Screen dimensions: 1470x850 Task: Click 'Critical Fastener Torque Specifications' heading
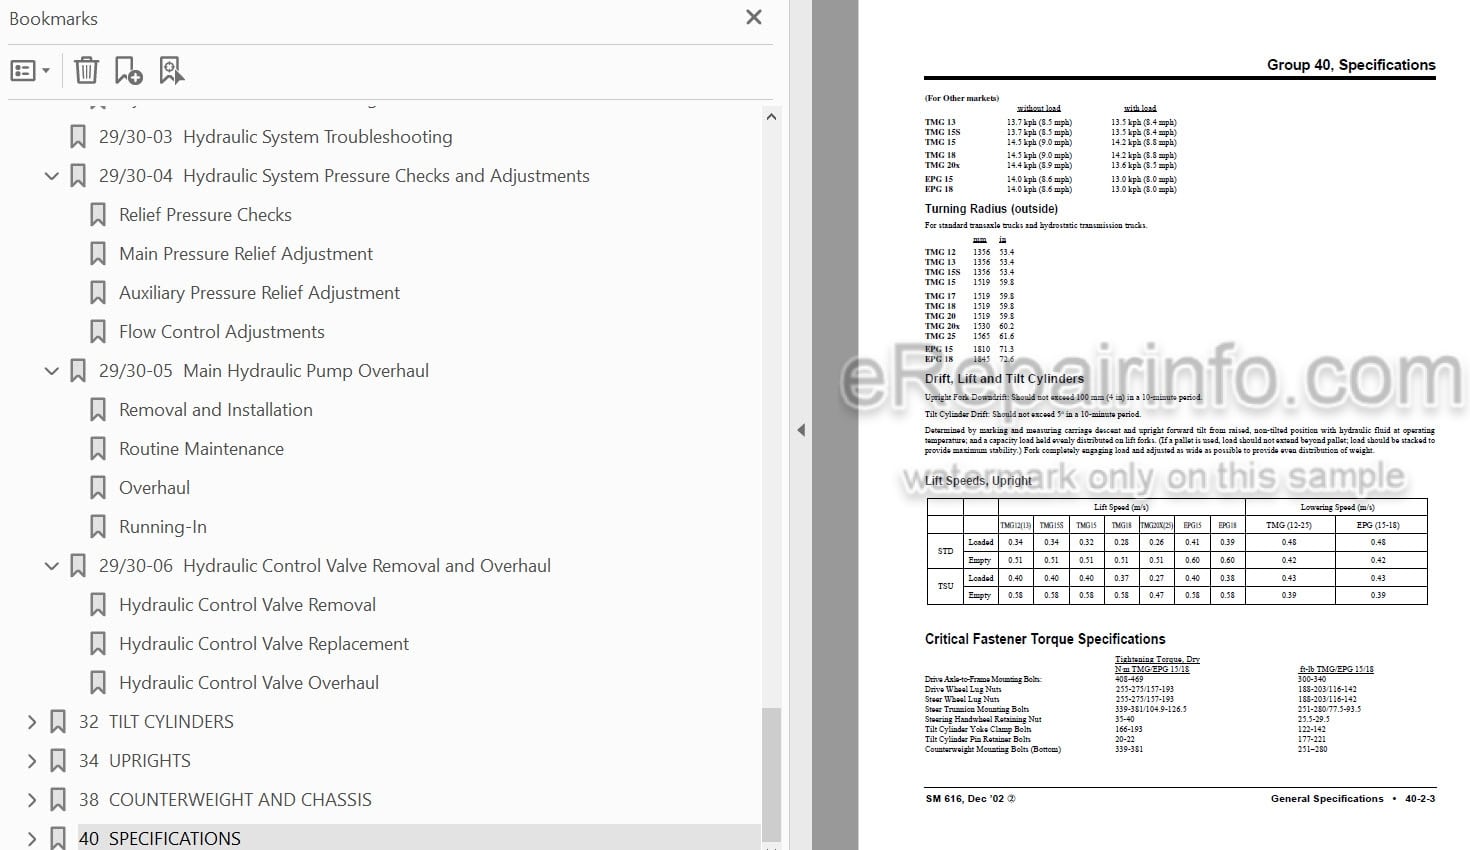1045,639
